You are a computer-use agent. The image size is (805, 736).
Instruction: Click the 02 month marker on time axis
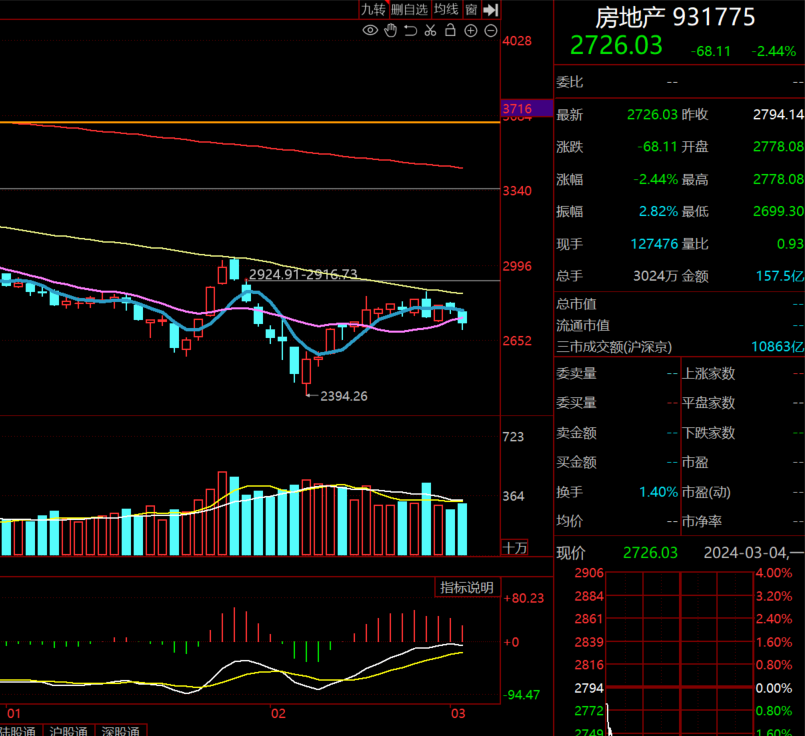pyautogui.click(x=278, y=713)
